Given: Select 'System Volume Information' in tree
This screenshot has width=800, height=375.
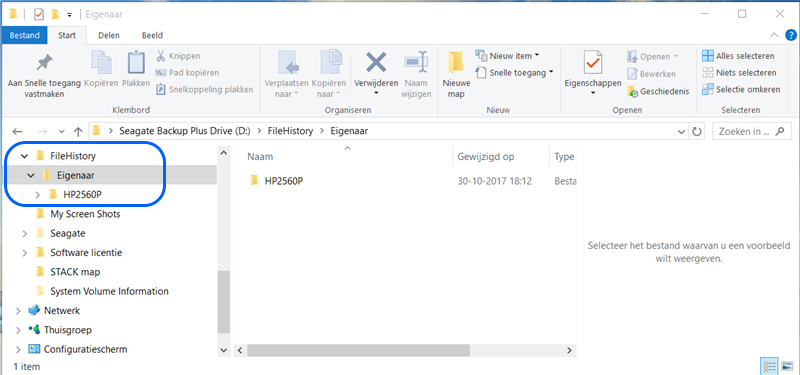Looking at the screenshot, I should pos(109,291).
